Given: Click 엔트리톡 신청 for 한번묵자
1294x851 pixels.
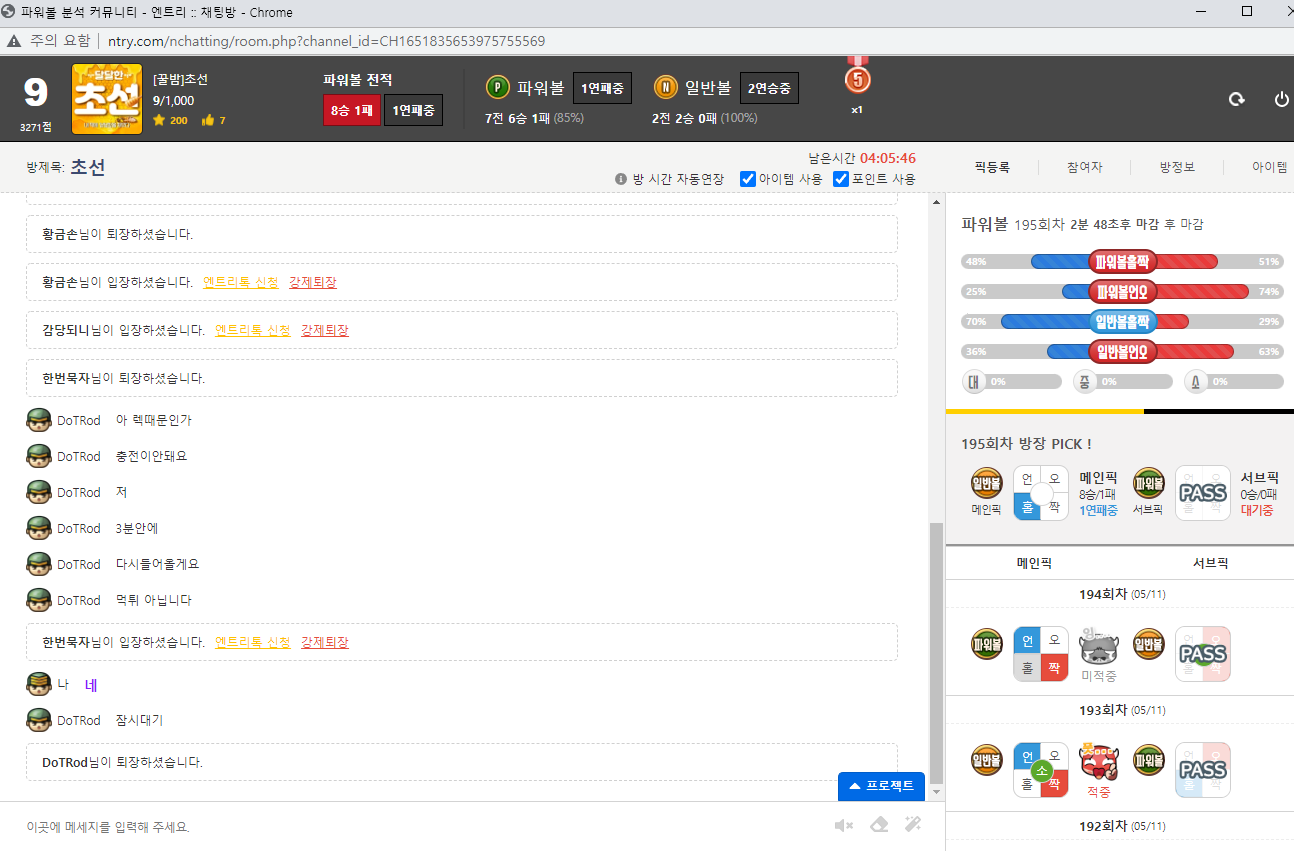Looking at the screenshot, I should [x=253, y=642].
